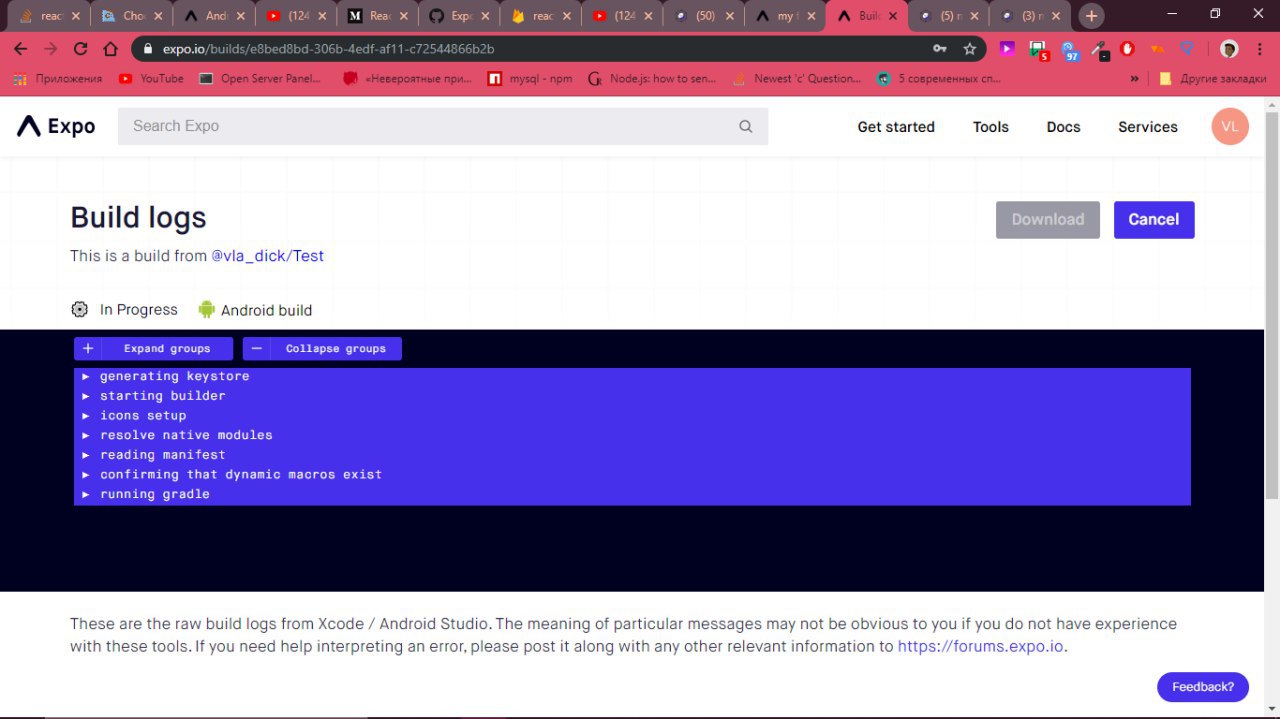Switch to the GitHub Expo browser tab
The height and width of the screenshot is (719, 1280).
[x=459, y=16]
